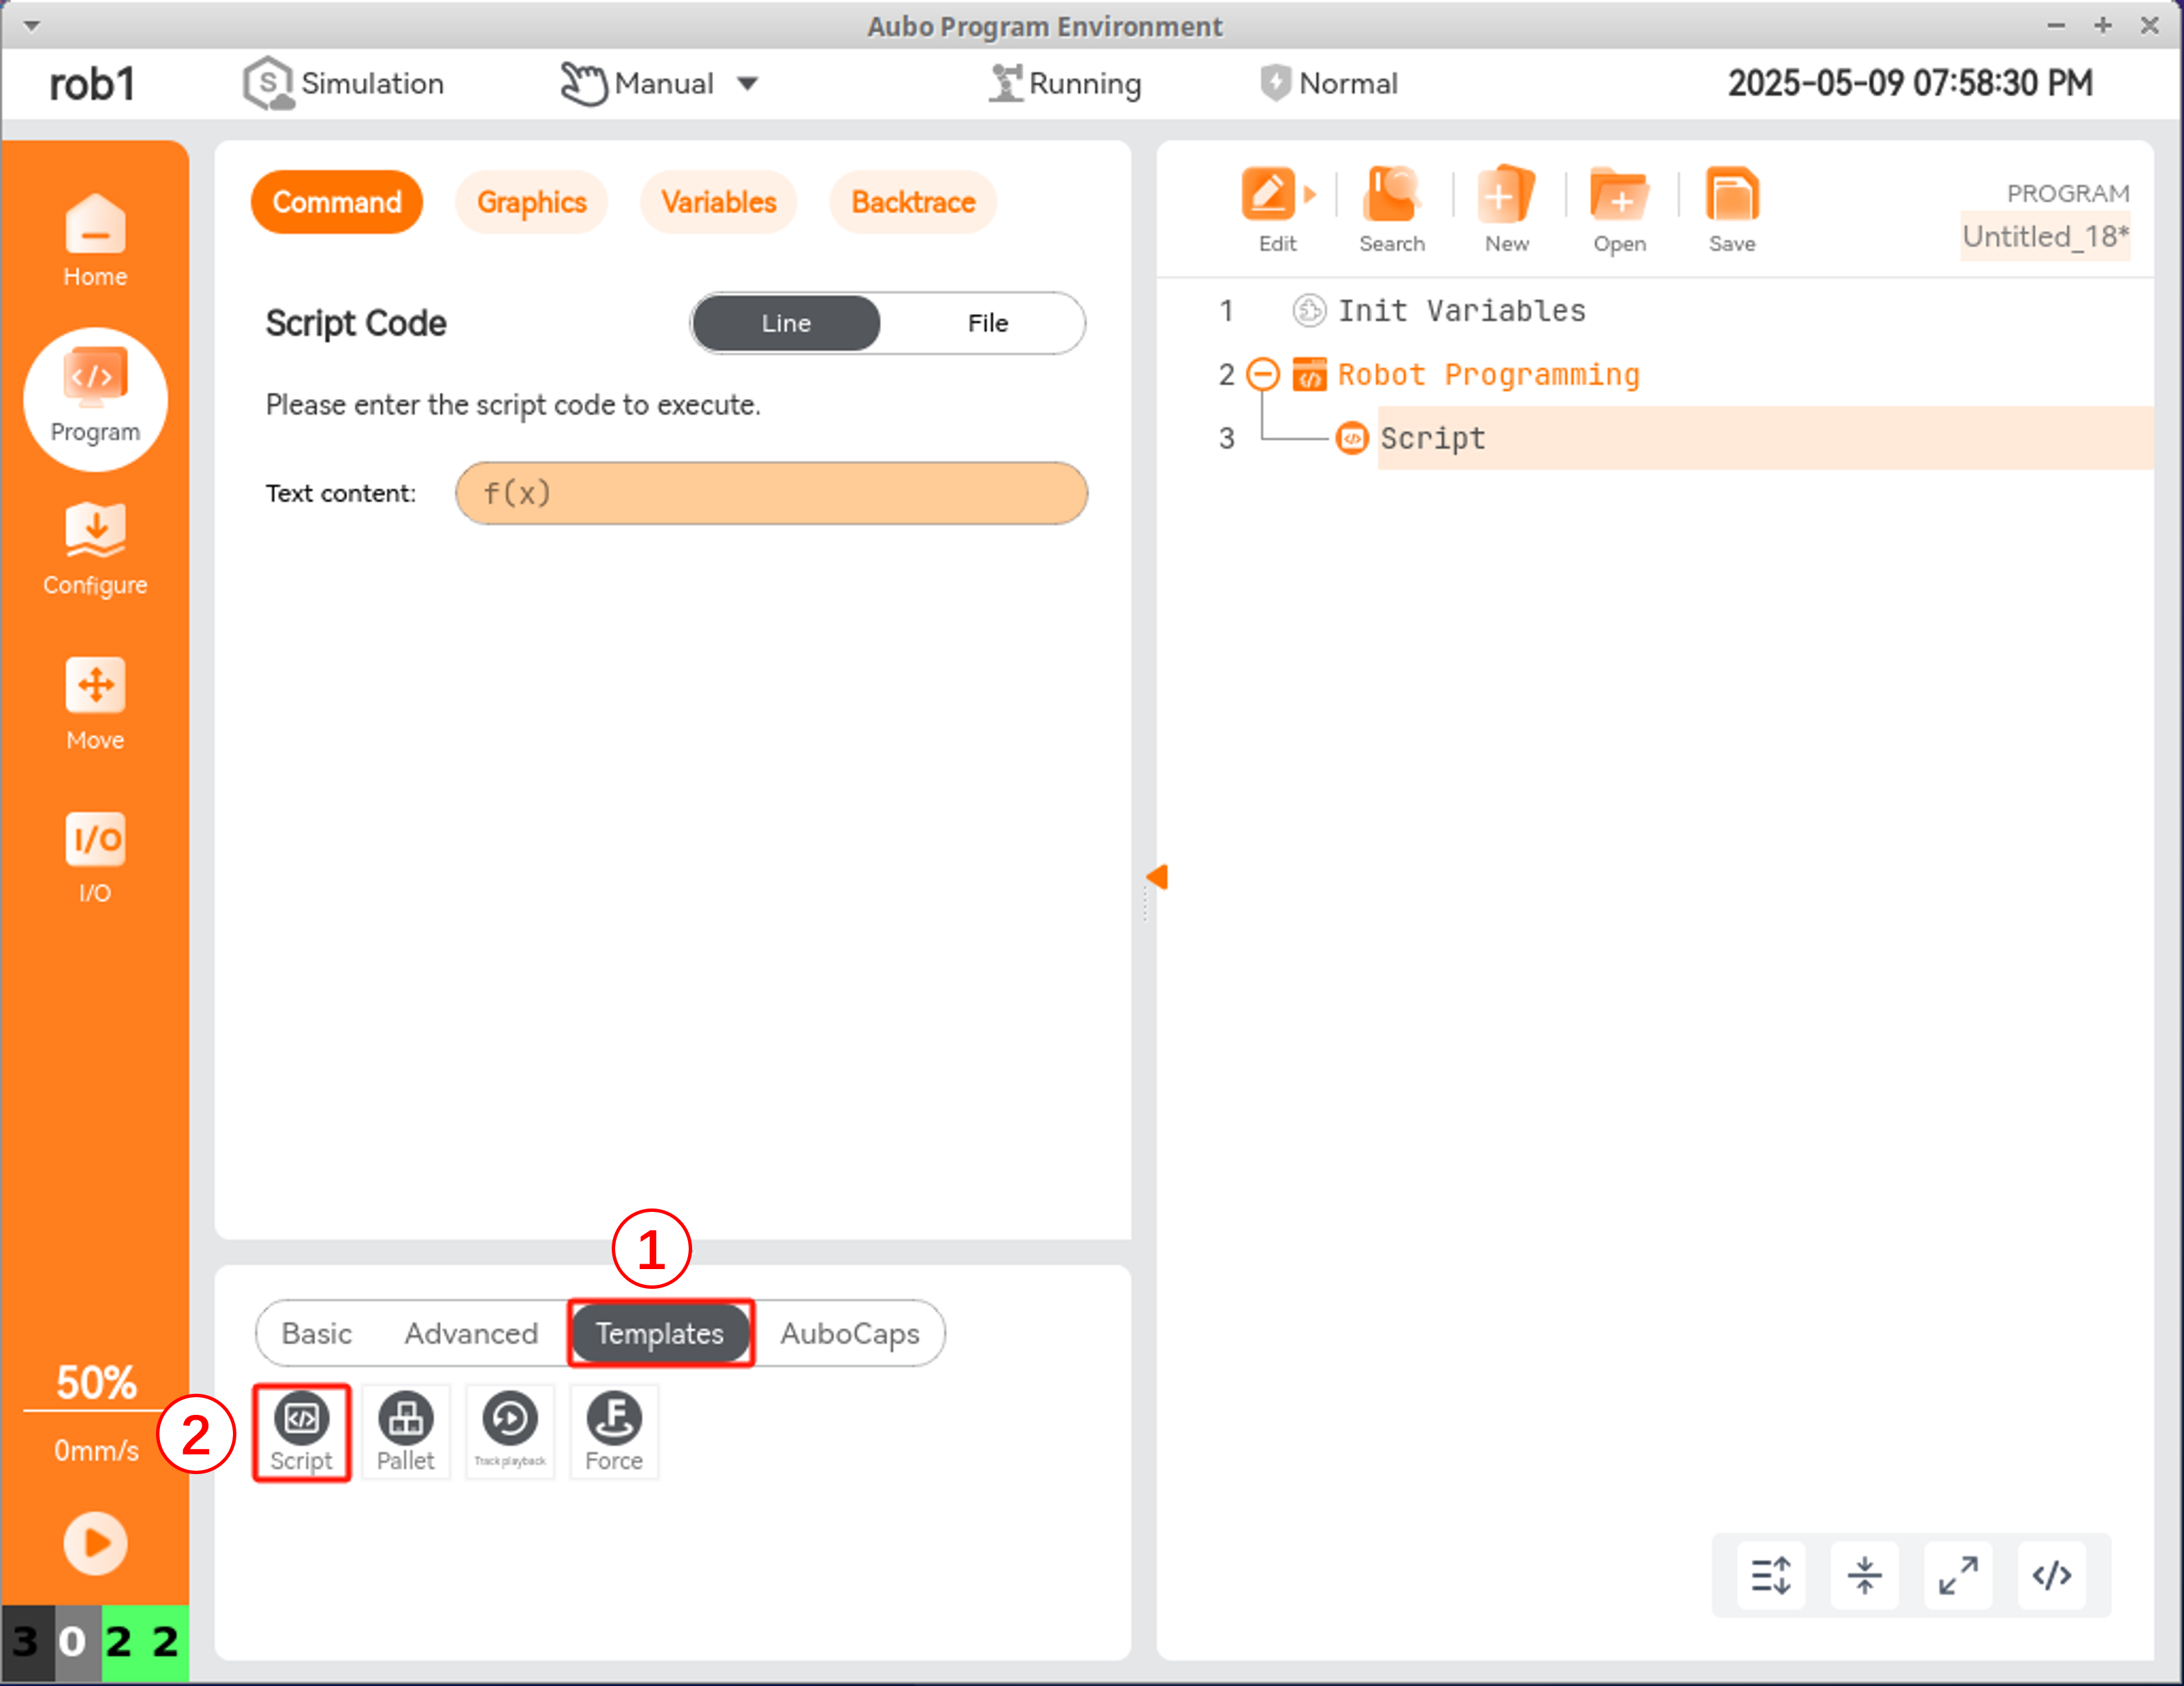This screenshot has width=2184, height=1686.
Task: Start program with the play button
Action: tap(96, 1543)
